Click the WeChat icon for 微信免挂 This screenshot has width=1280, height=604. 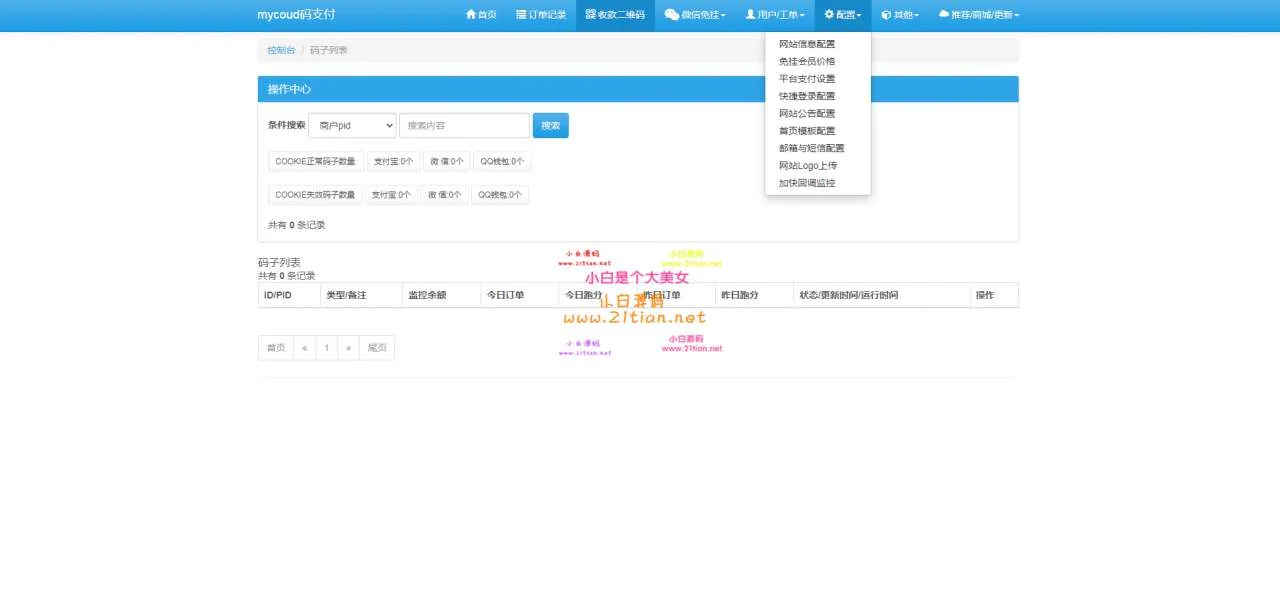[x=671, y=15]
